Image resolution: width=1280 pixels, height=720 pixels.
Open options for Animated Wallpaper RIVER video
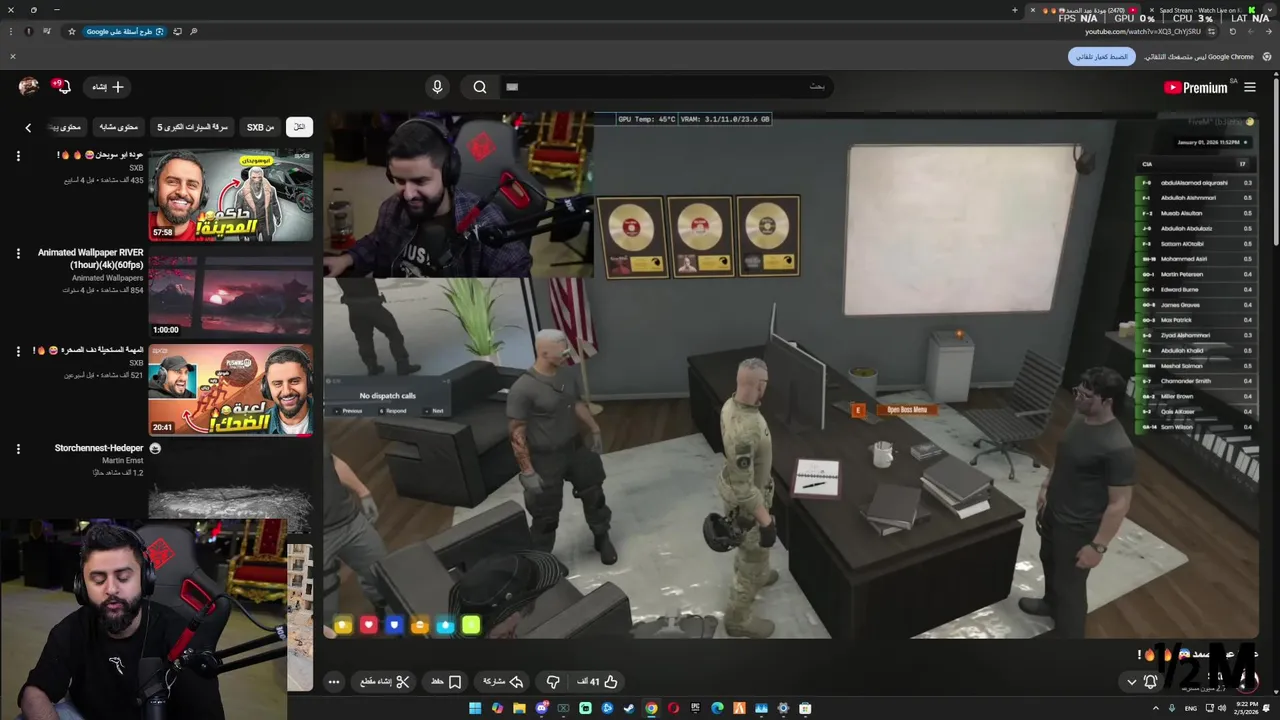17,253
